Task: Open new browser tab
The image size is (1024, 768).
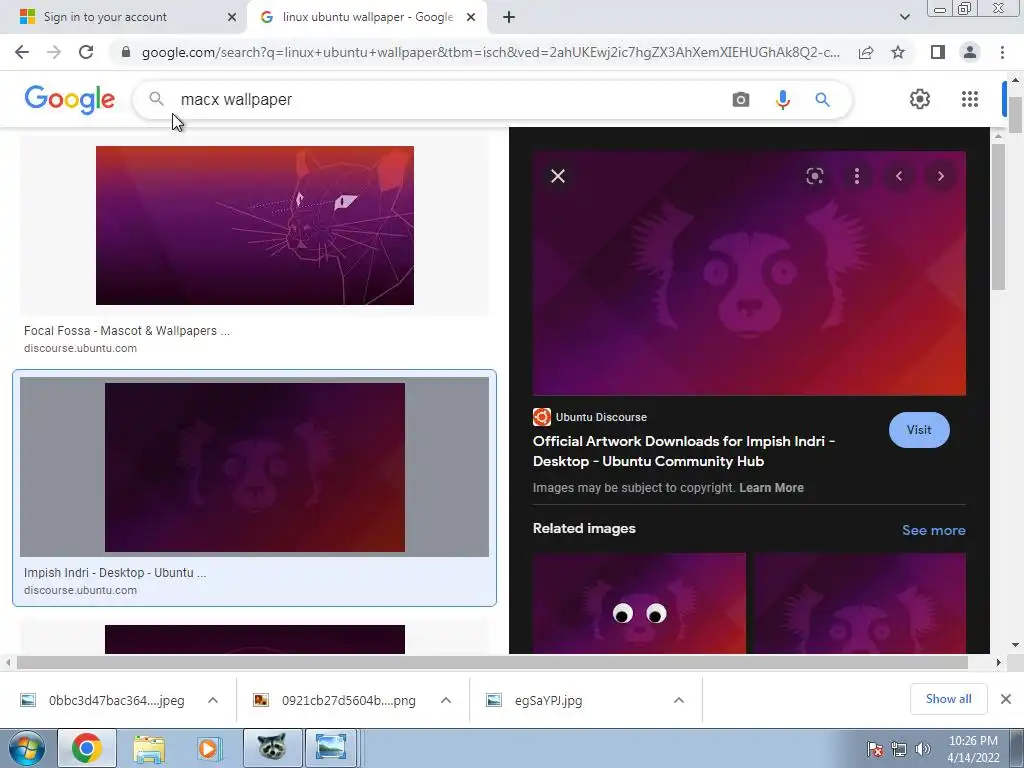Action: tap(509, 17)
